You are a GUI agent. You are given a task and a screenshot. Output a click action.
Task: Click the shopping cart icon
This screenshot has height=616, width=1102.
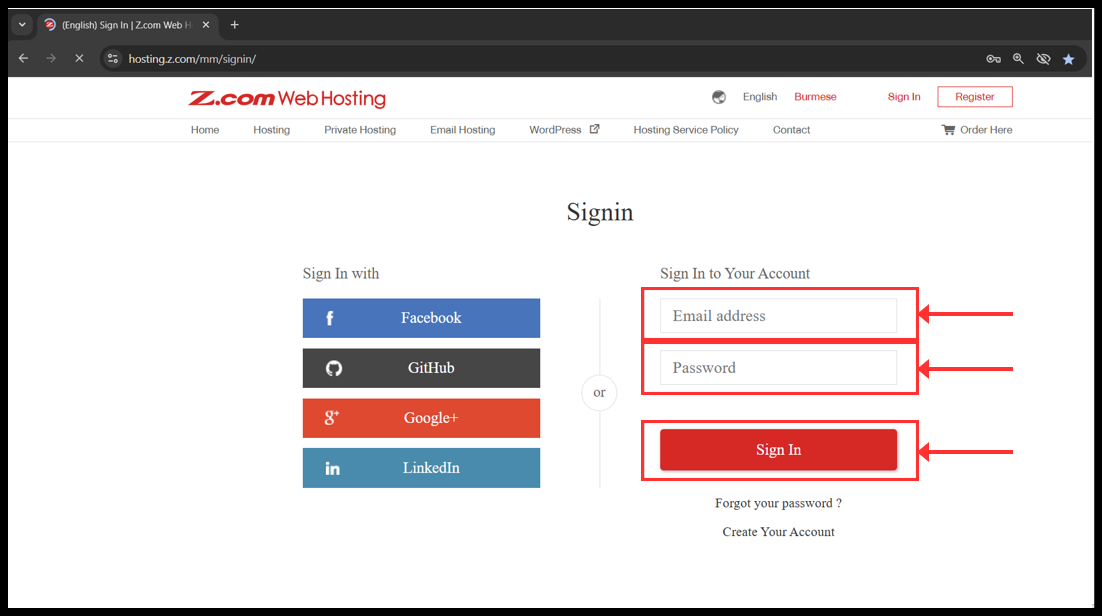tap(948, 130)
